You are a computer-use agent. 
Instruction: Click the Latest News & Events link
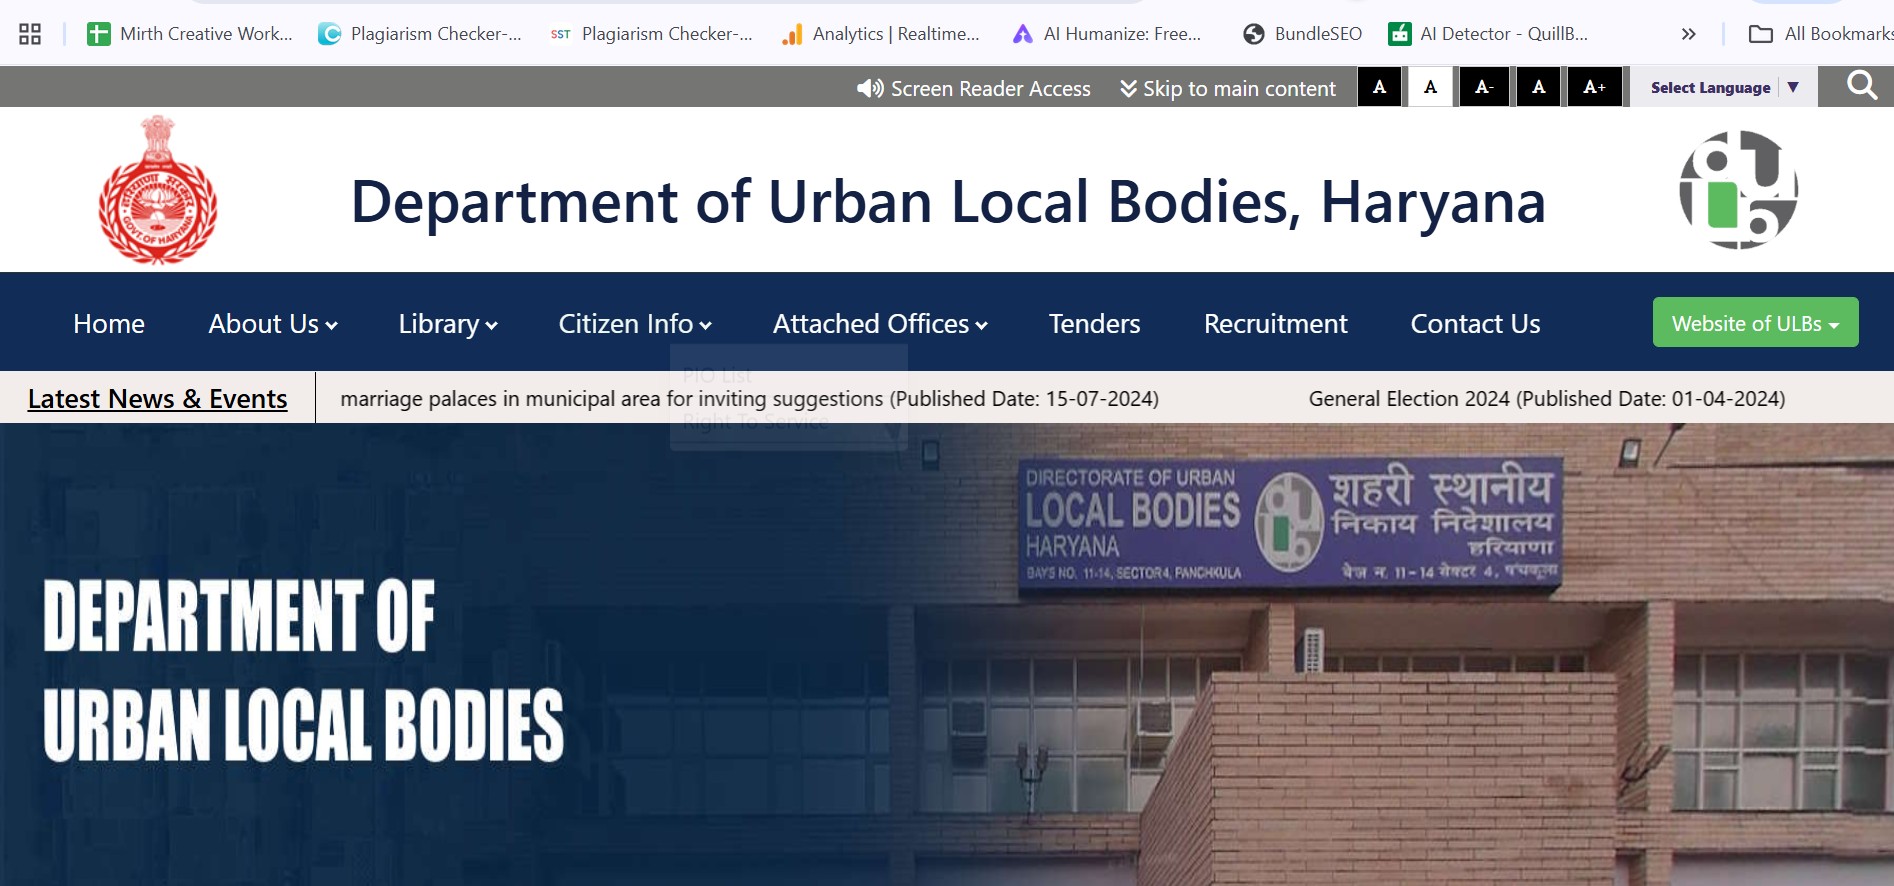pos(157,399)
